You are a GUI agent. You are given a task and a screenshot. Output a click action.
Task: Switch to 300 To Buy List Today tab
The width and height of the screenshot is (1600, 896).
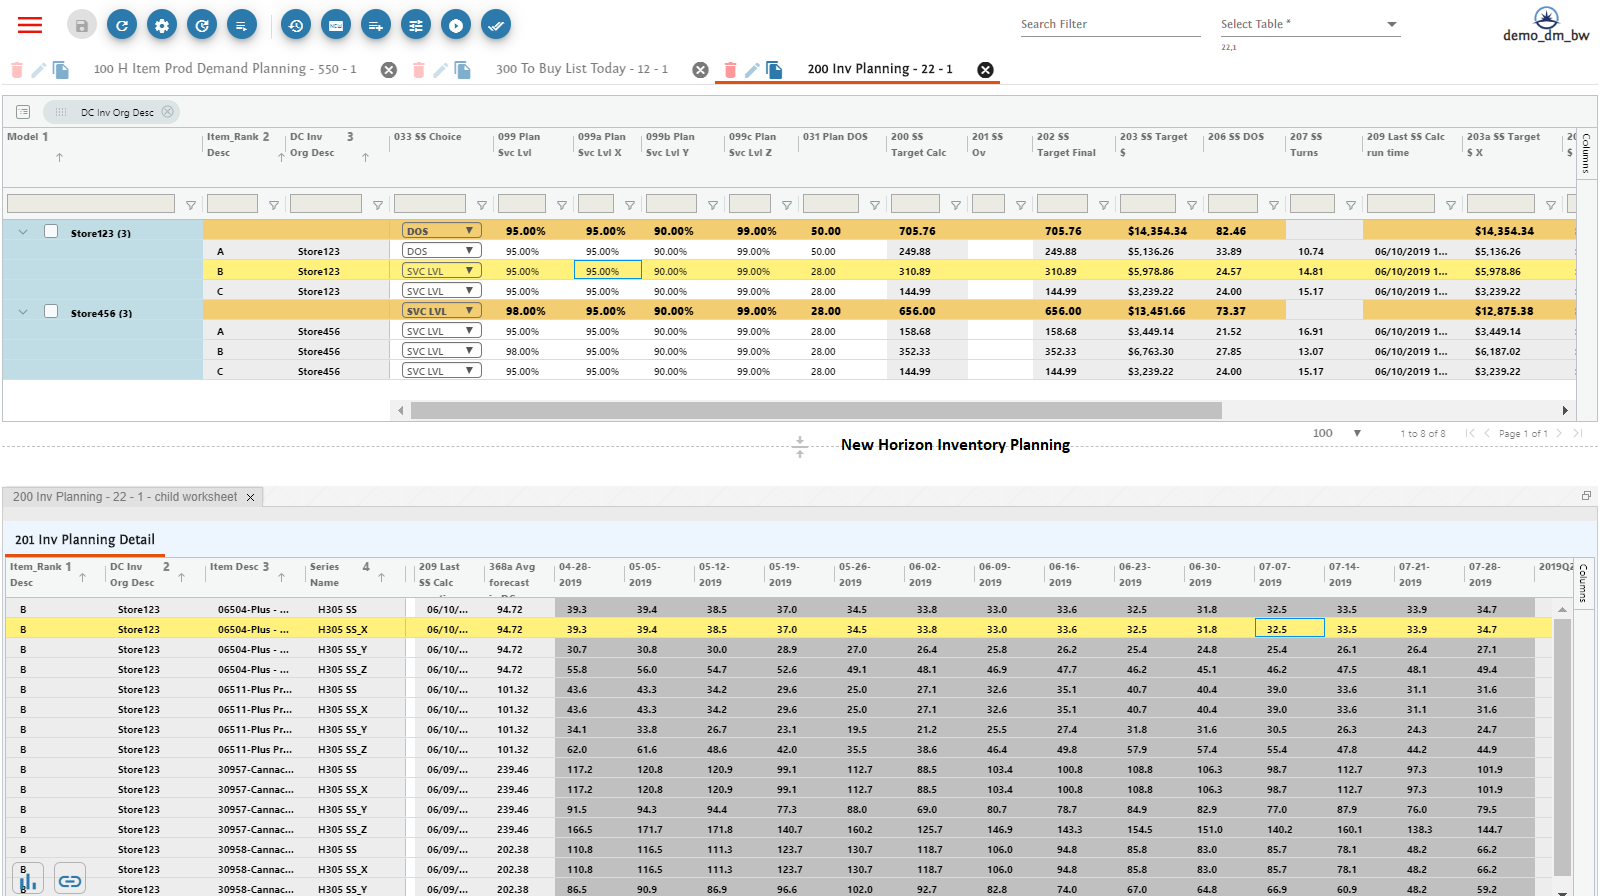tap(581, 69)
